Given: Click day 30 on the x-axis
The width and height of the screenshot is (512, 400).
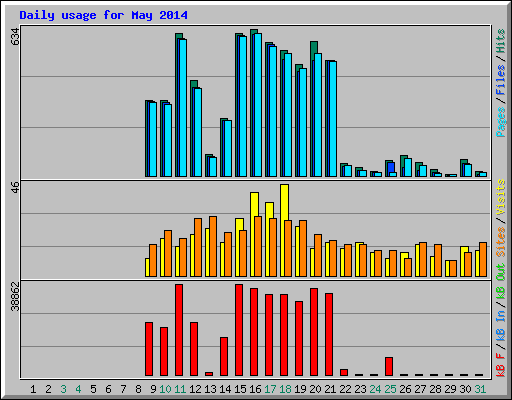Looking at the screenshot, I should tap(465, 389).
